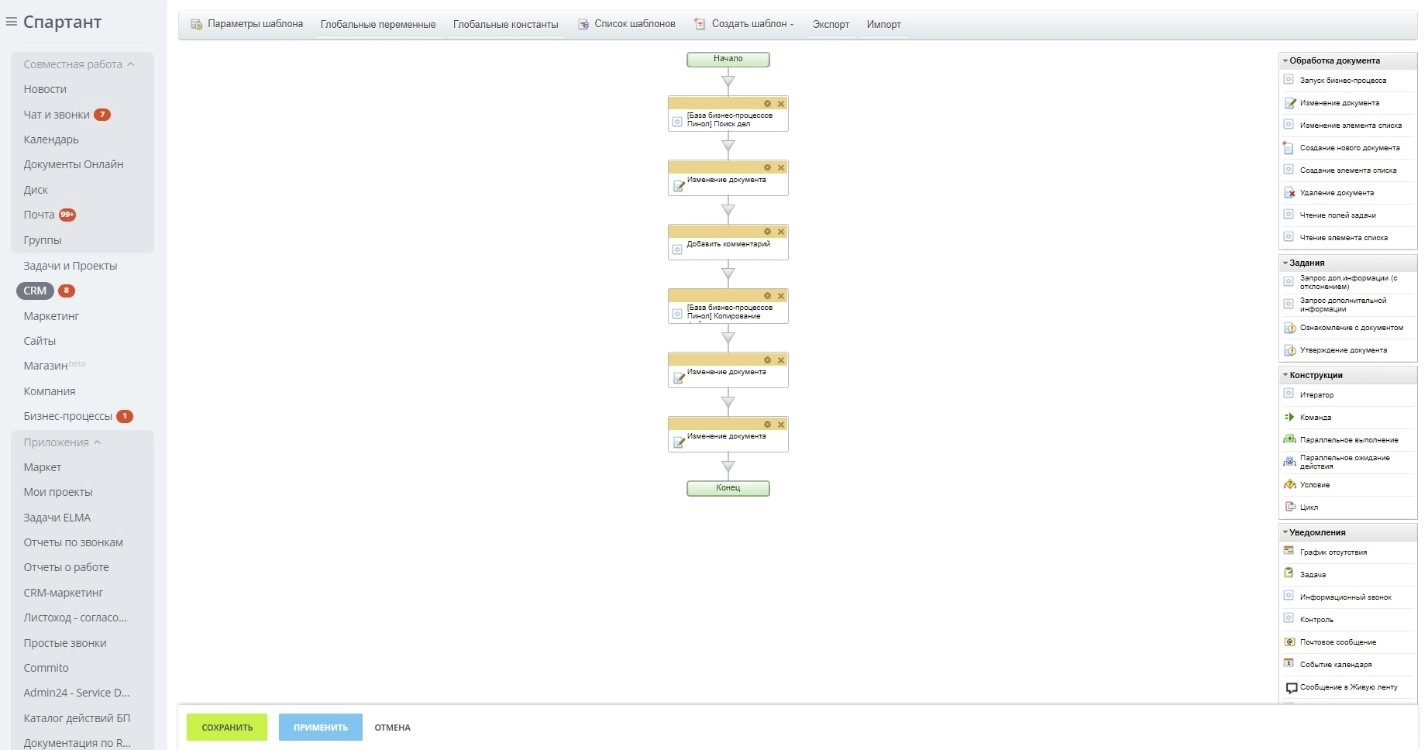Select 'Событие календаря' icon

(x=1289, y=663)
